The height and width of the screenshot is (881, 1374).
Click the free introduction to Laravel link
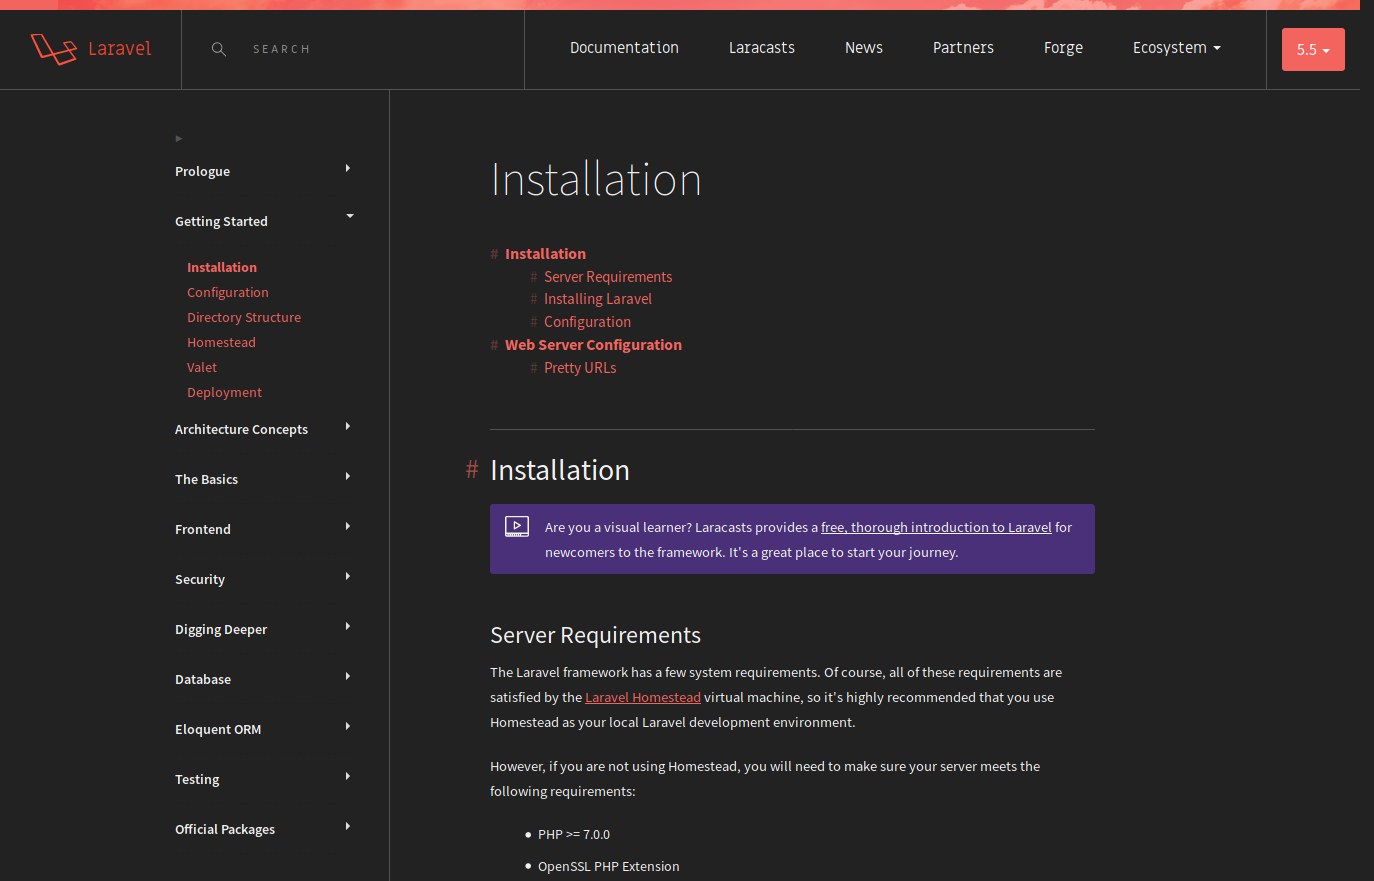coord(935,527)
